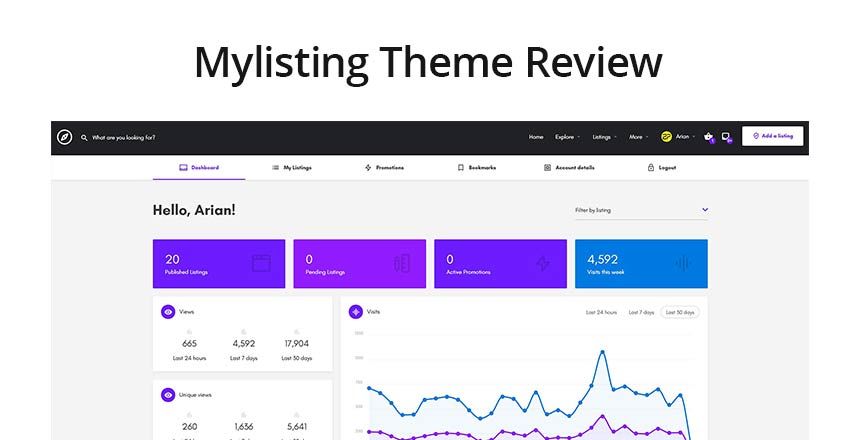Screen dimensions: 860x440
Task: Click the My Listings list icon
Action: [275, 167]
